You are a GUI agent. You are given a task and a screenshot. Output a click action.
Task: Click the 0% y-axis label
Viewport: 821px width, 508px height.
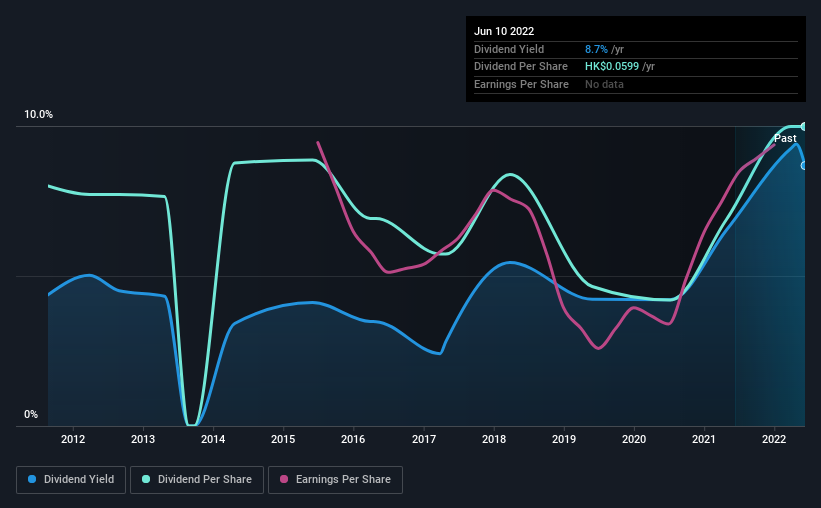click(31, 414)
